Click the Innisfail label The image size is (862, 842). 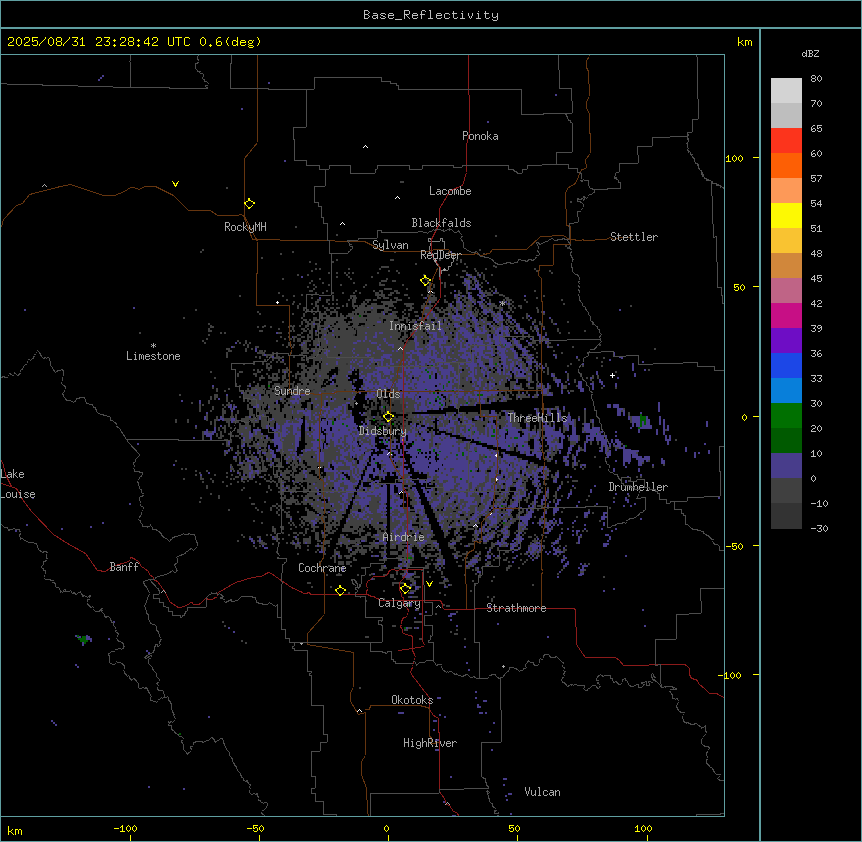tap(415, 326)
